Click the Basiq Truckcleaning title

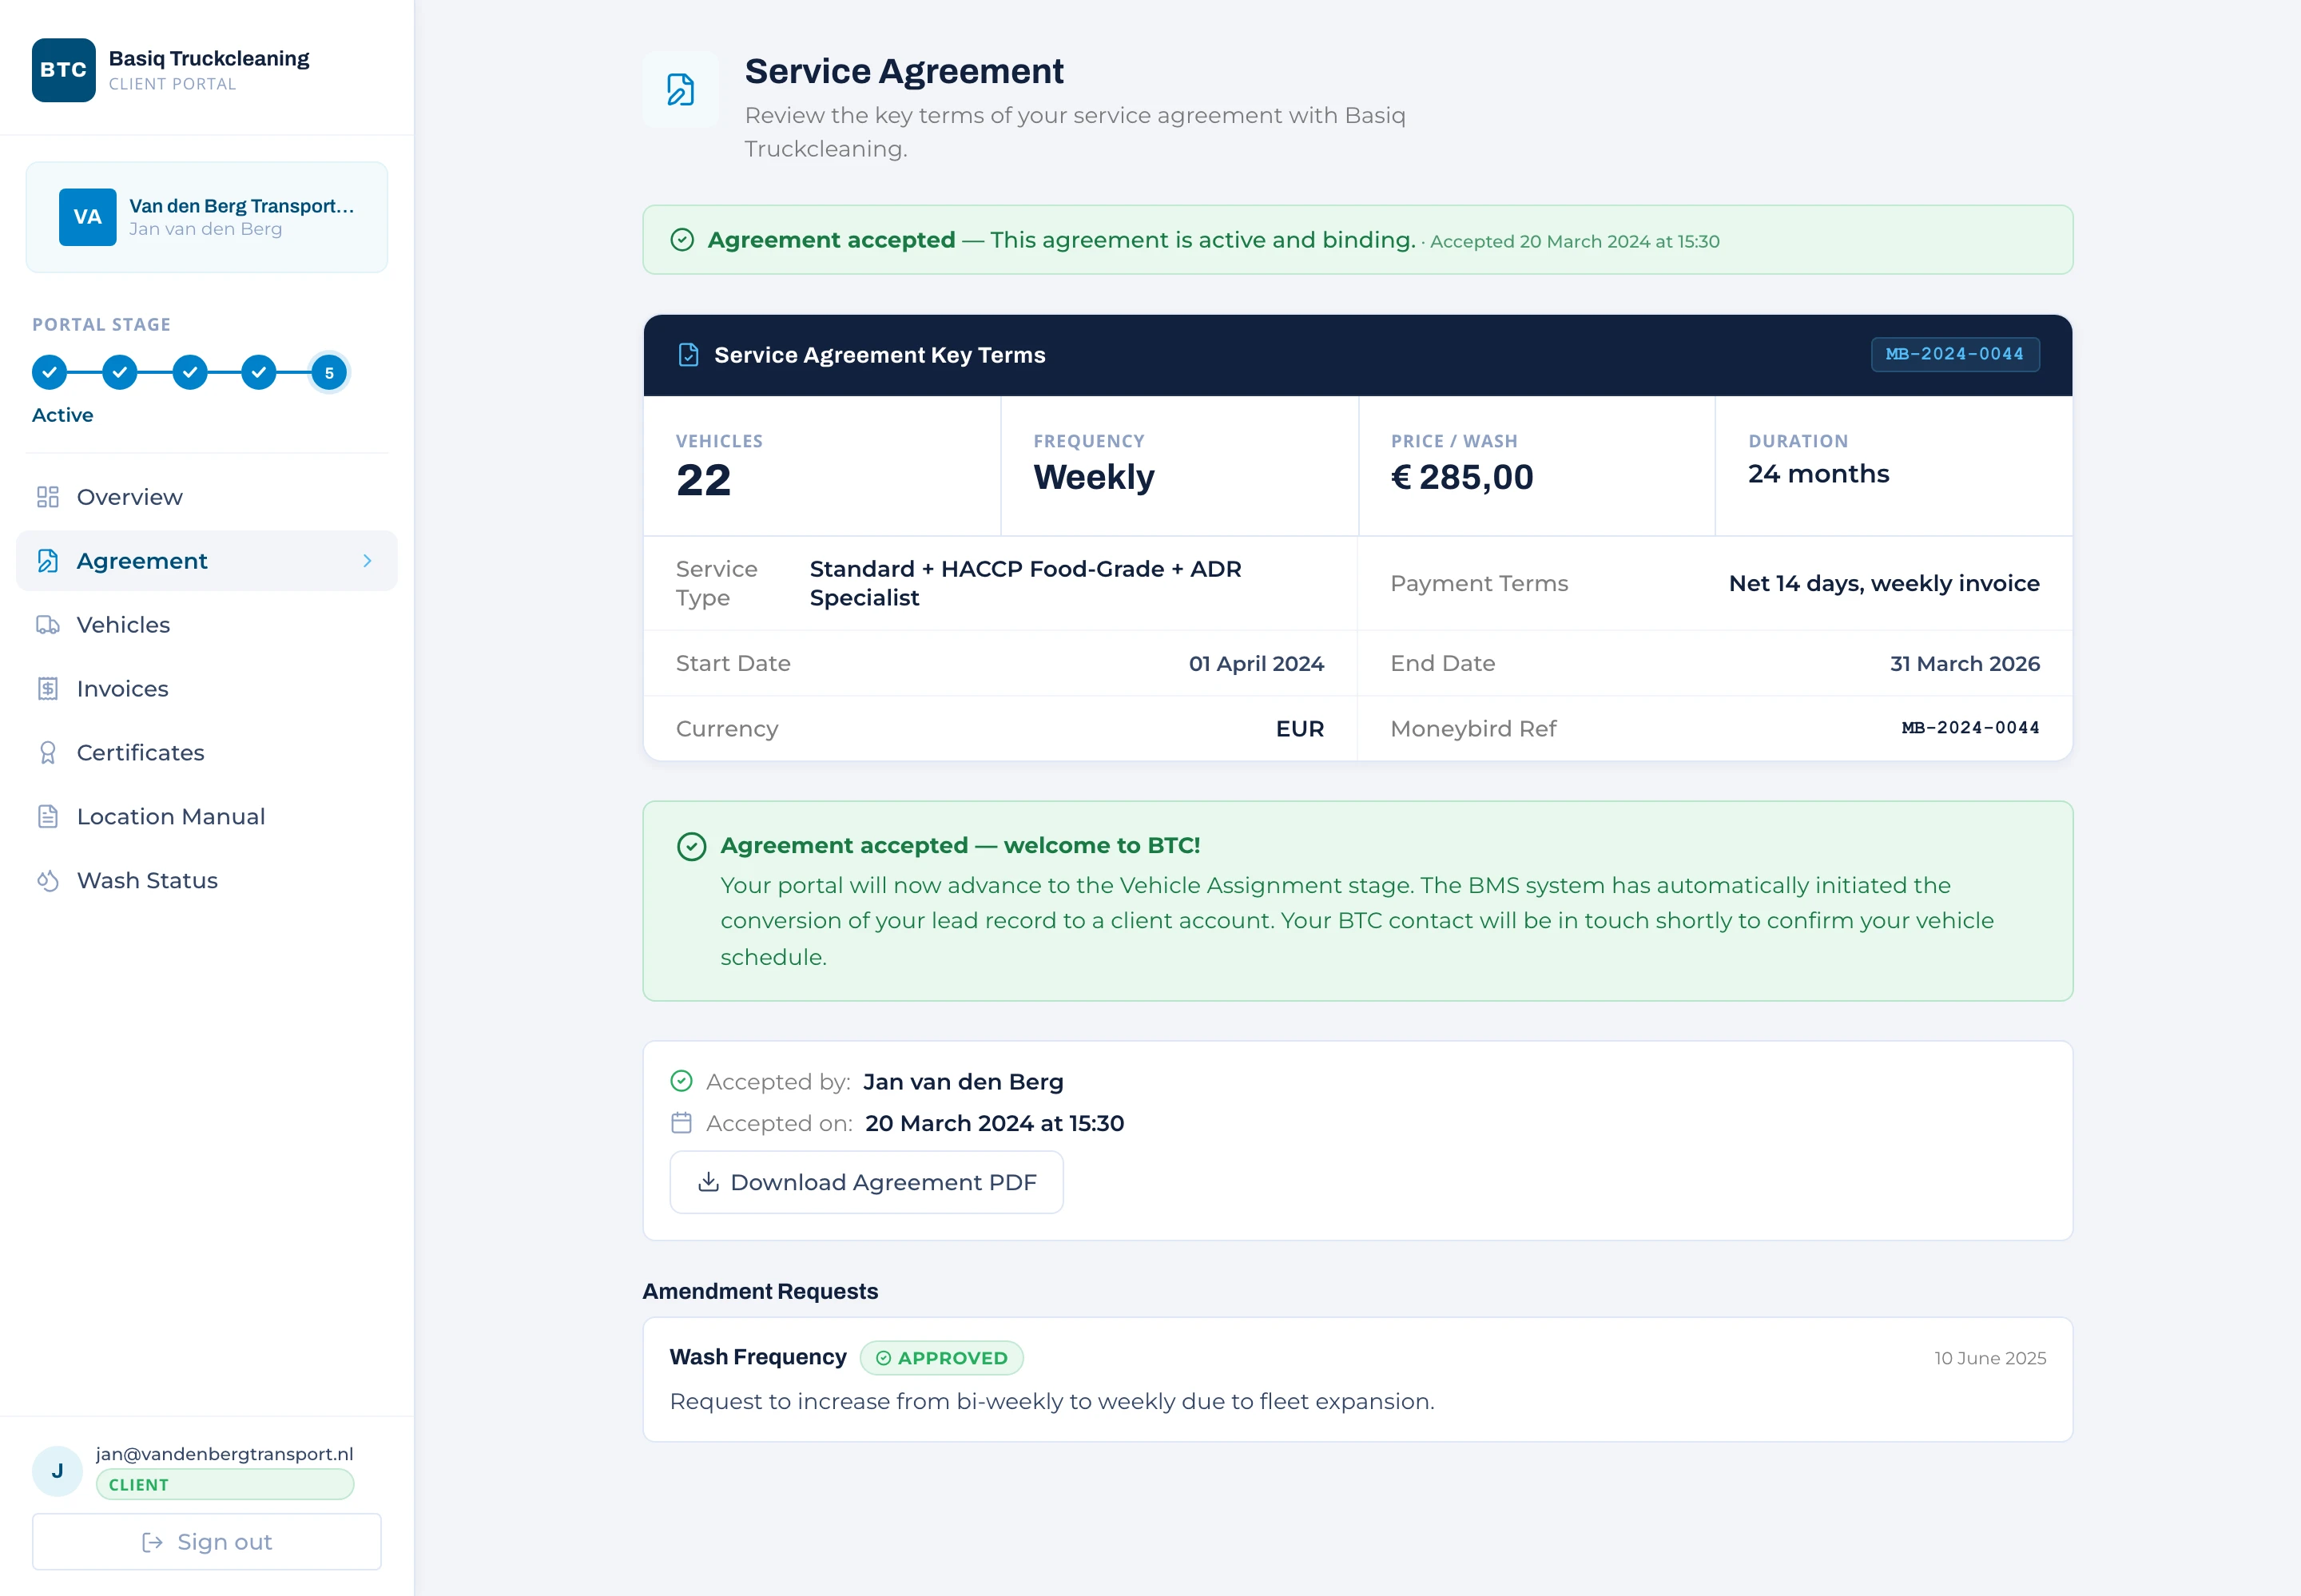[x=209, y=58]
